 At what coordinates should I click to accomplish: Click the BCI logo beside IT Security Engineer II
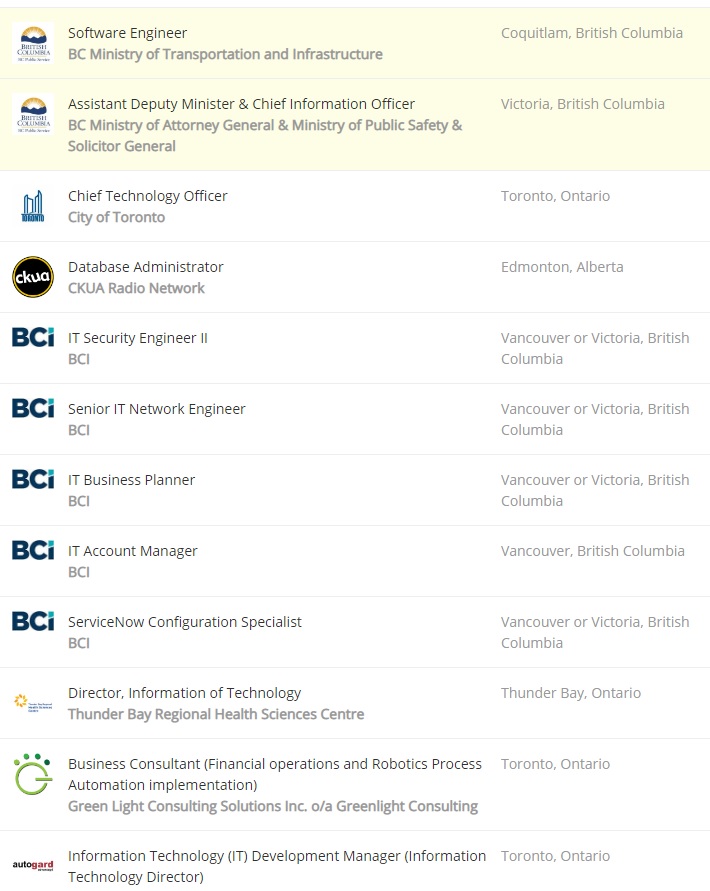click(33, 337)
